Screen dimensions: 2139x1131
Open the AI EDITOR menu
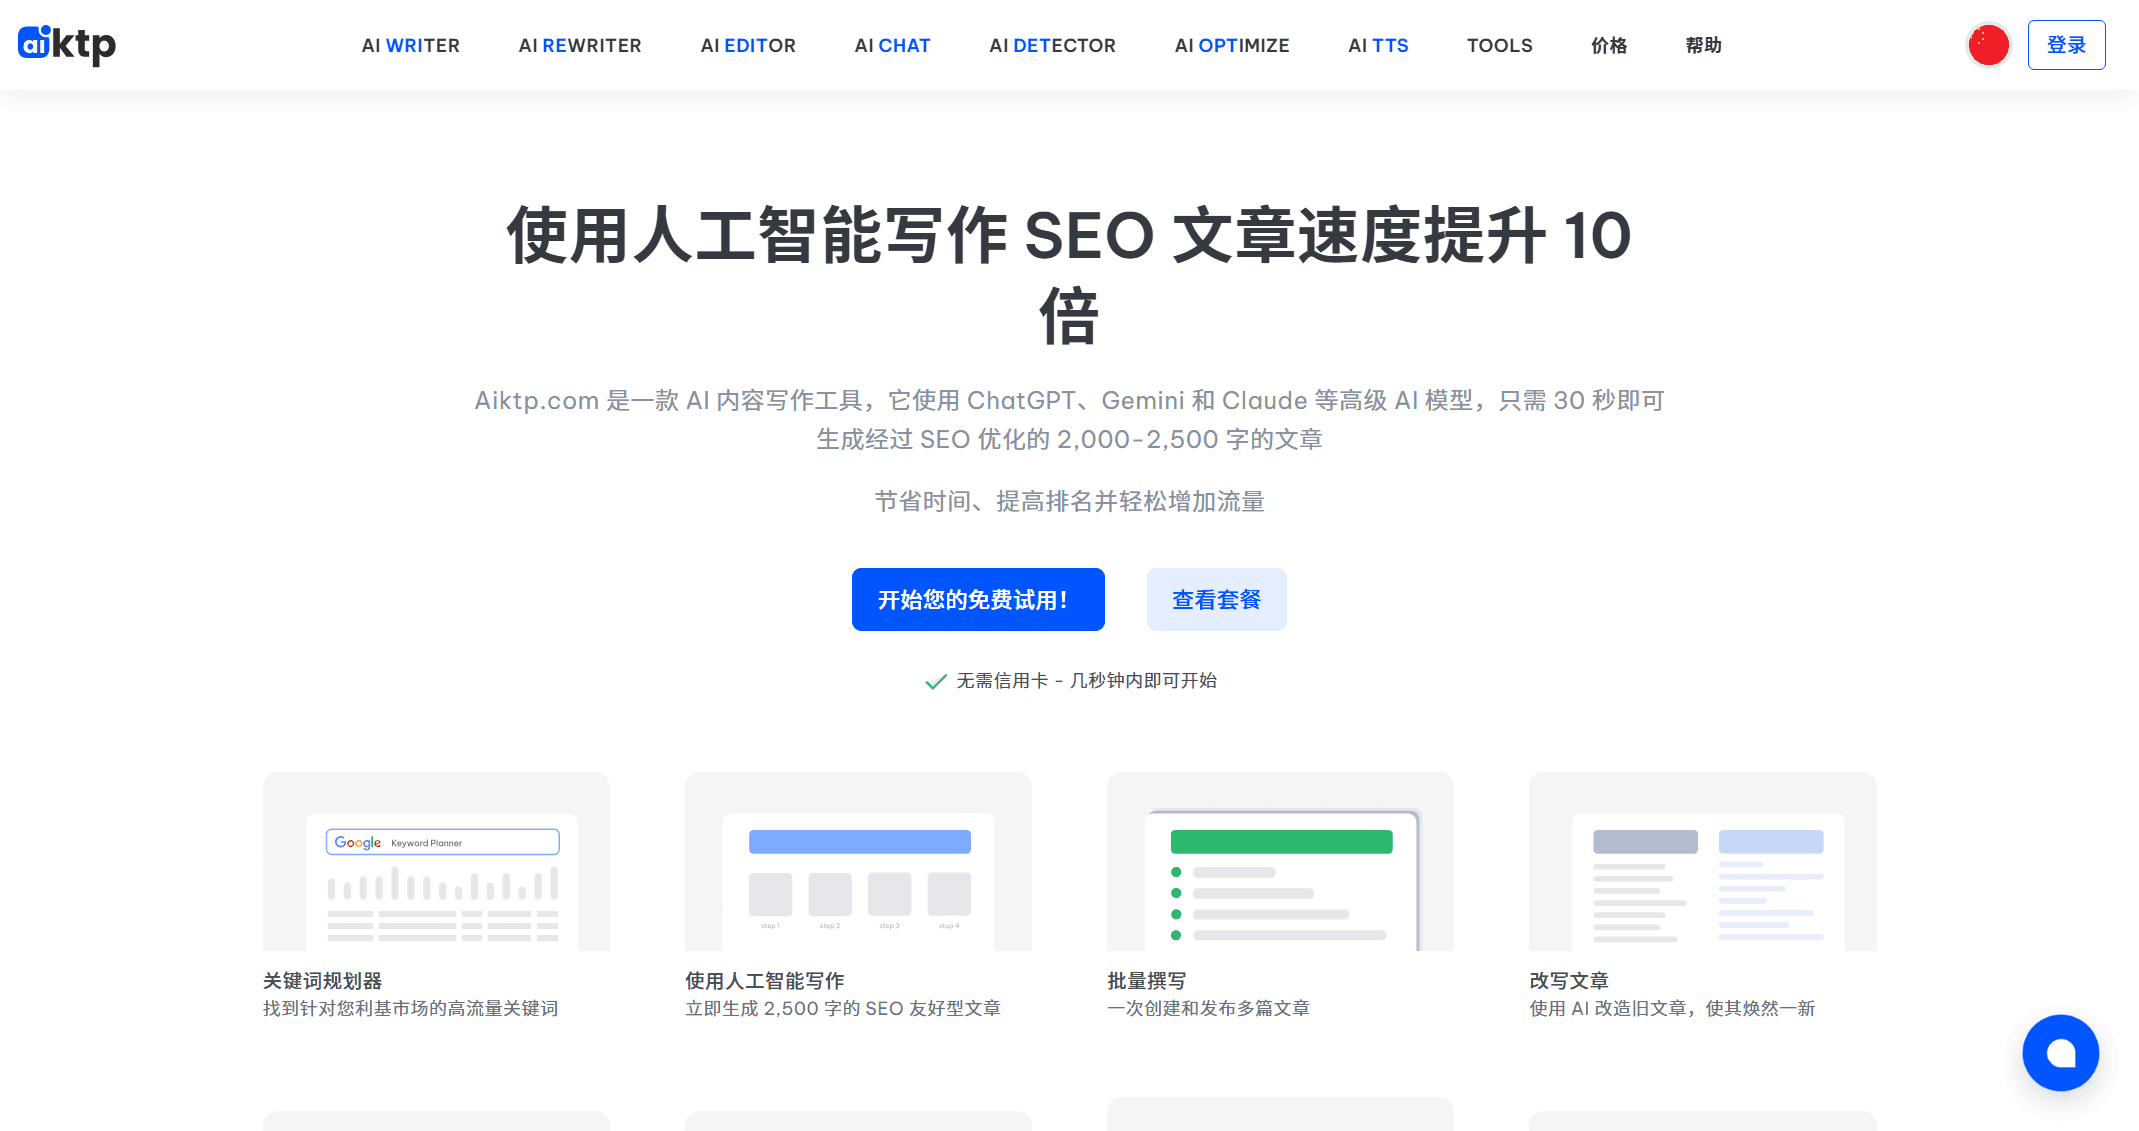pyautogui.click(x=748, y=45)
